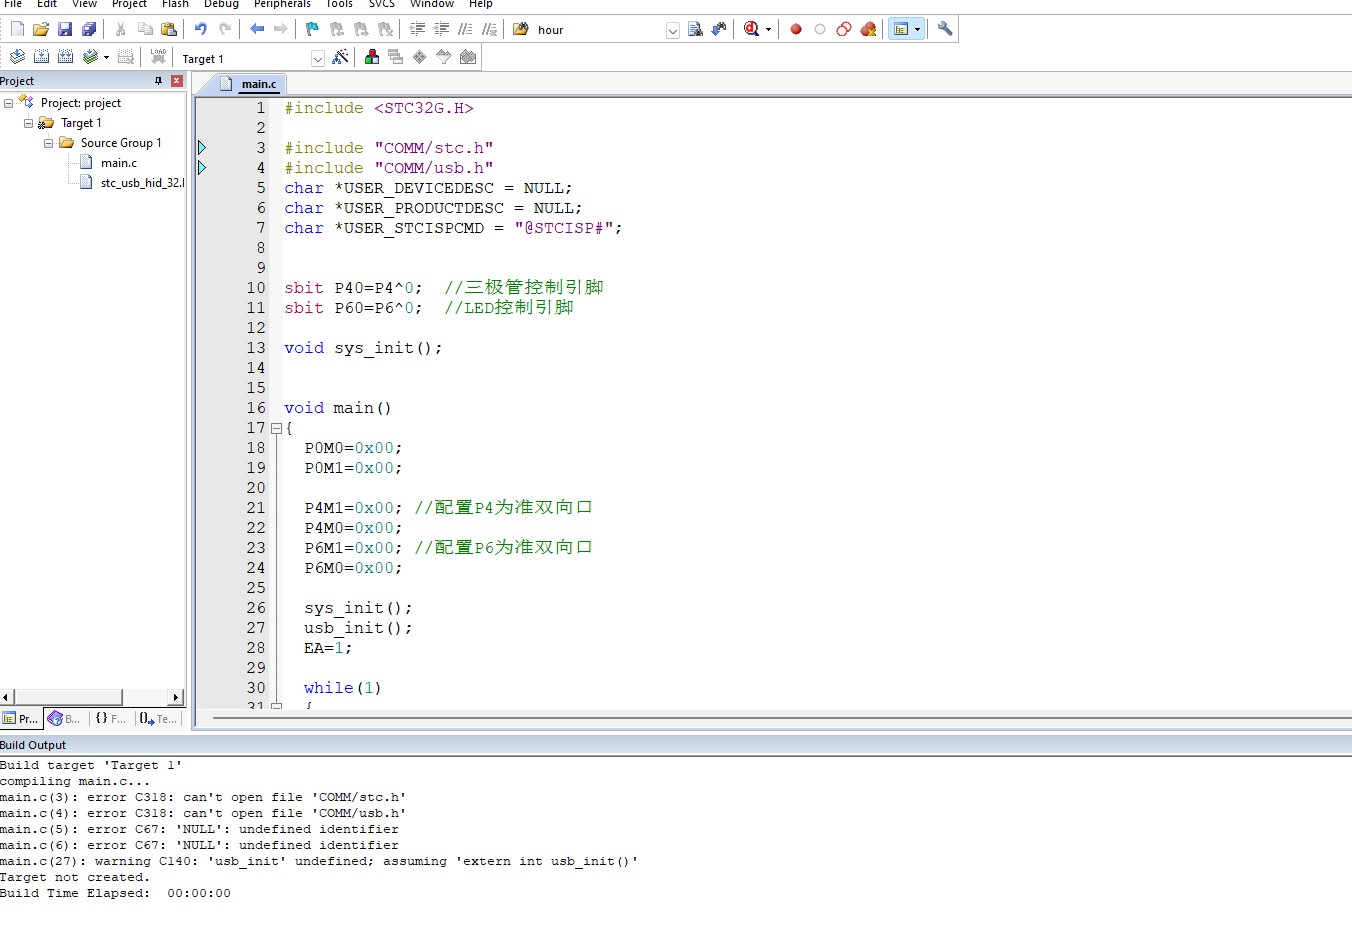Viewport: 1352px width, 928px height.
Task: Insert a breakpoint with the red dot
Action: tap(796, 29)
